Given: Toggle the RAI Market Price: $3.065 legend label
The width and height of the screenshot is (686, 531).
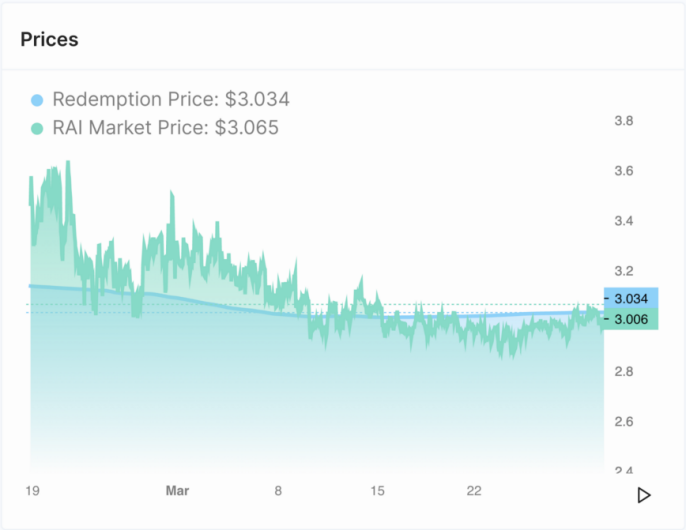Looking at the screenshot, I should [x=165, y=128].
